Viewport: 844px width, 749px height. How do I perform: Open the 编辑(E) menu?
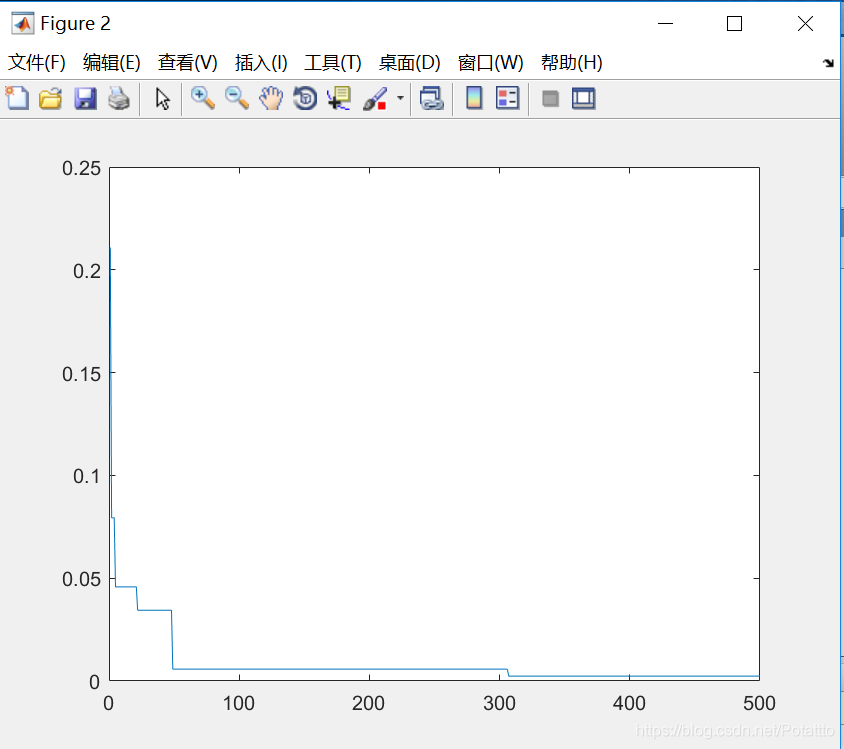coord(111,63)
